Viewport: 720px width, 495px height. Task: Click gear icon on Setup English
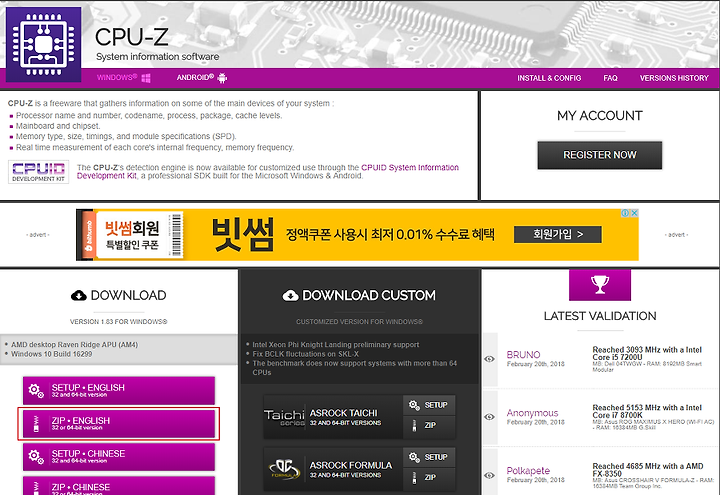(36, 391)
